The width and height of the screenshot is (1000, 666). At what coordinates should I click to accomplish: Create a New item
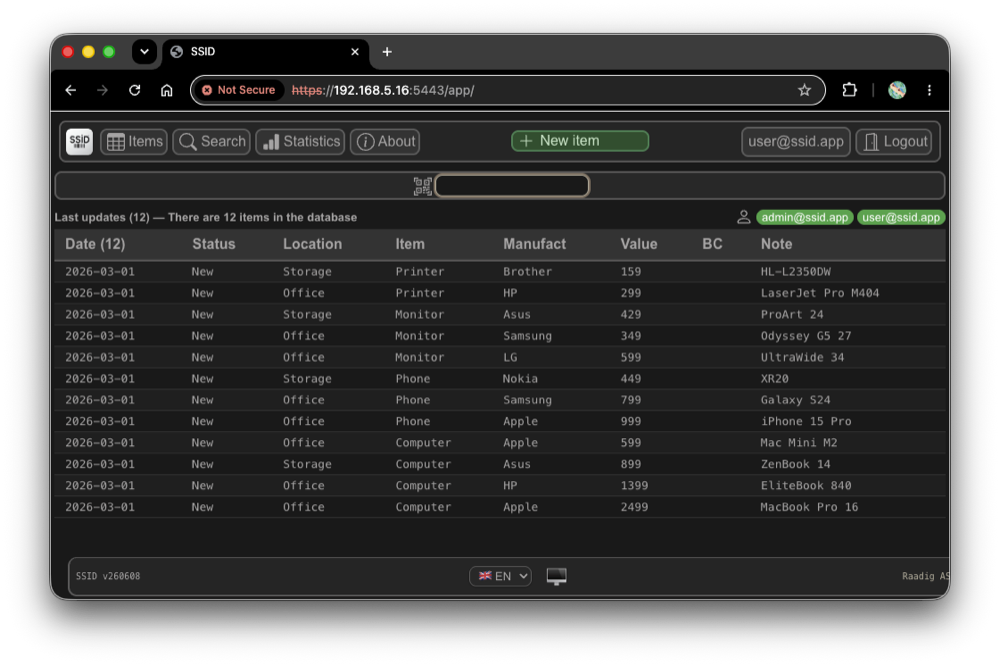pos(580,141)
